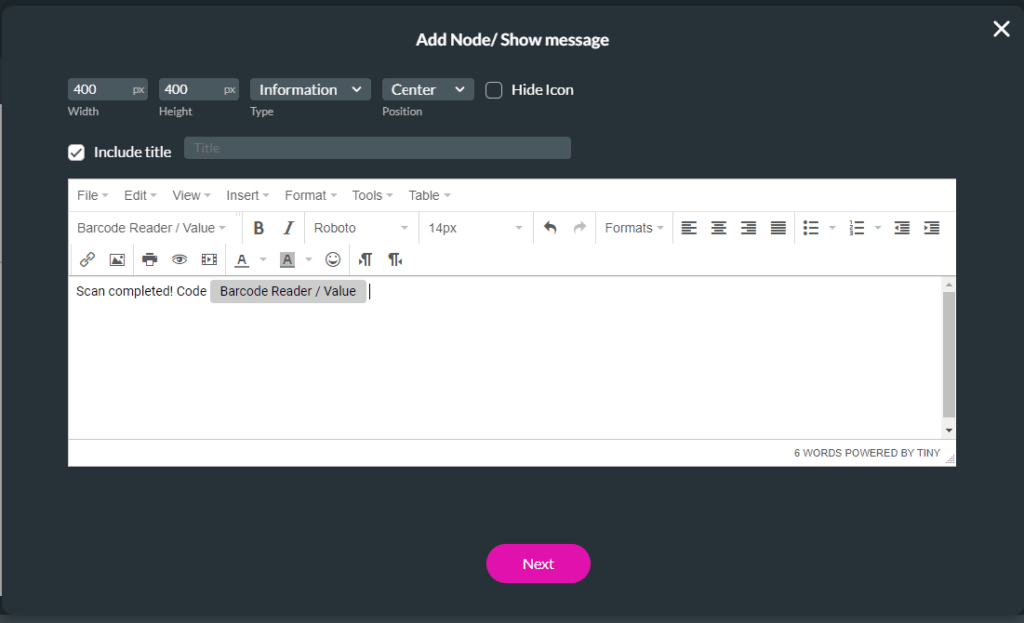Toggle the Include title checkbox

pyautogui.click(x=76, y=152)
